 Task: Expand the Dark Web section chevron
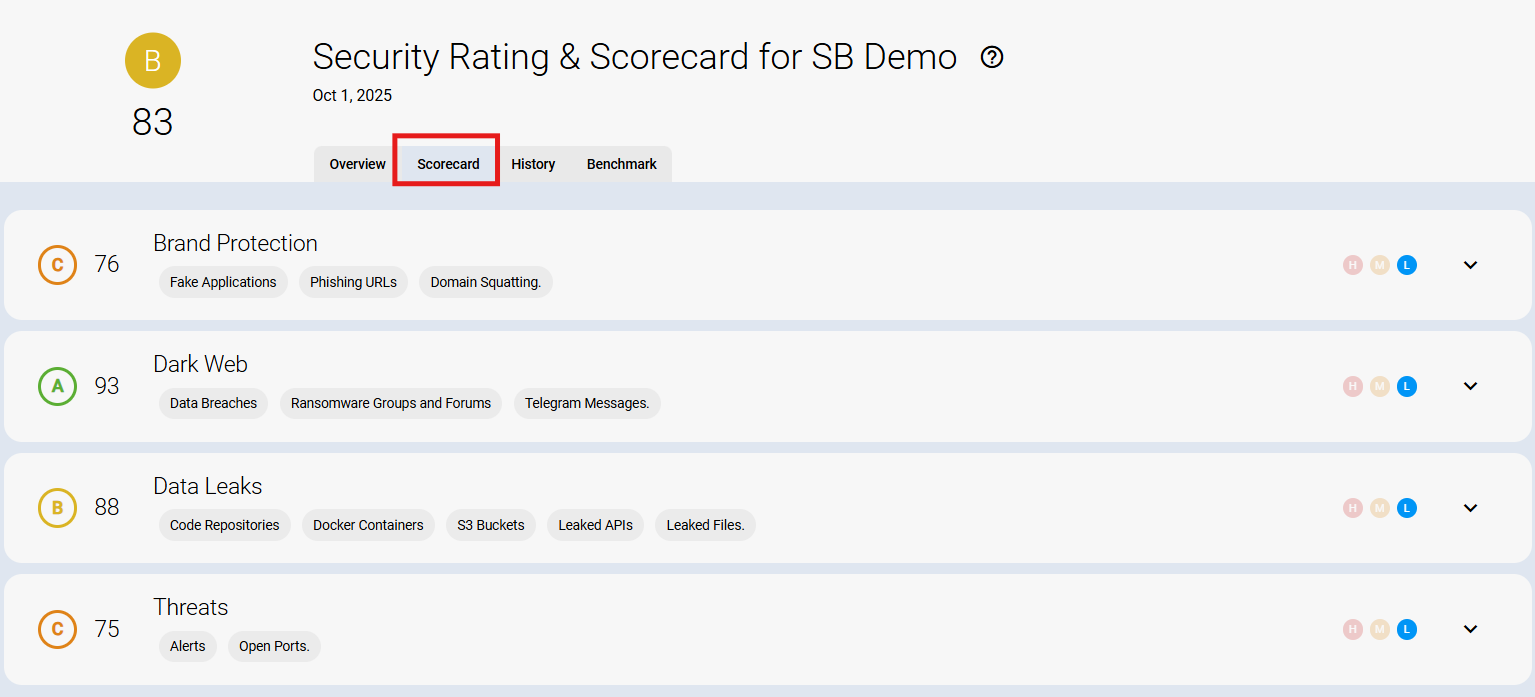coord(1470,386)
